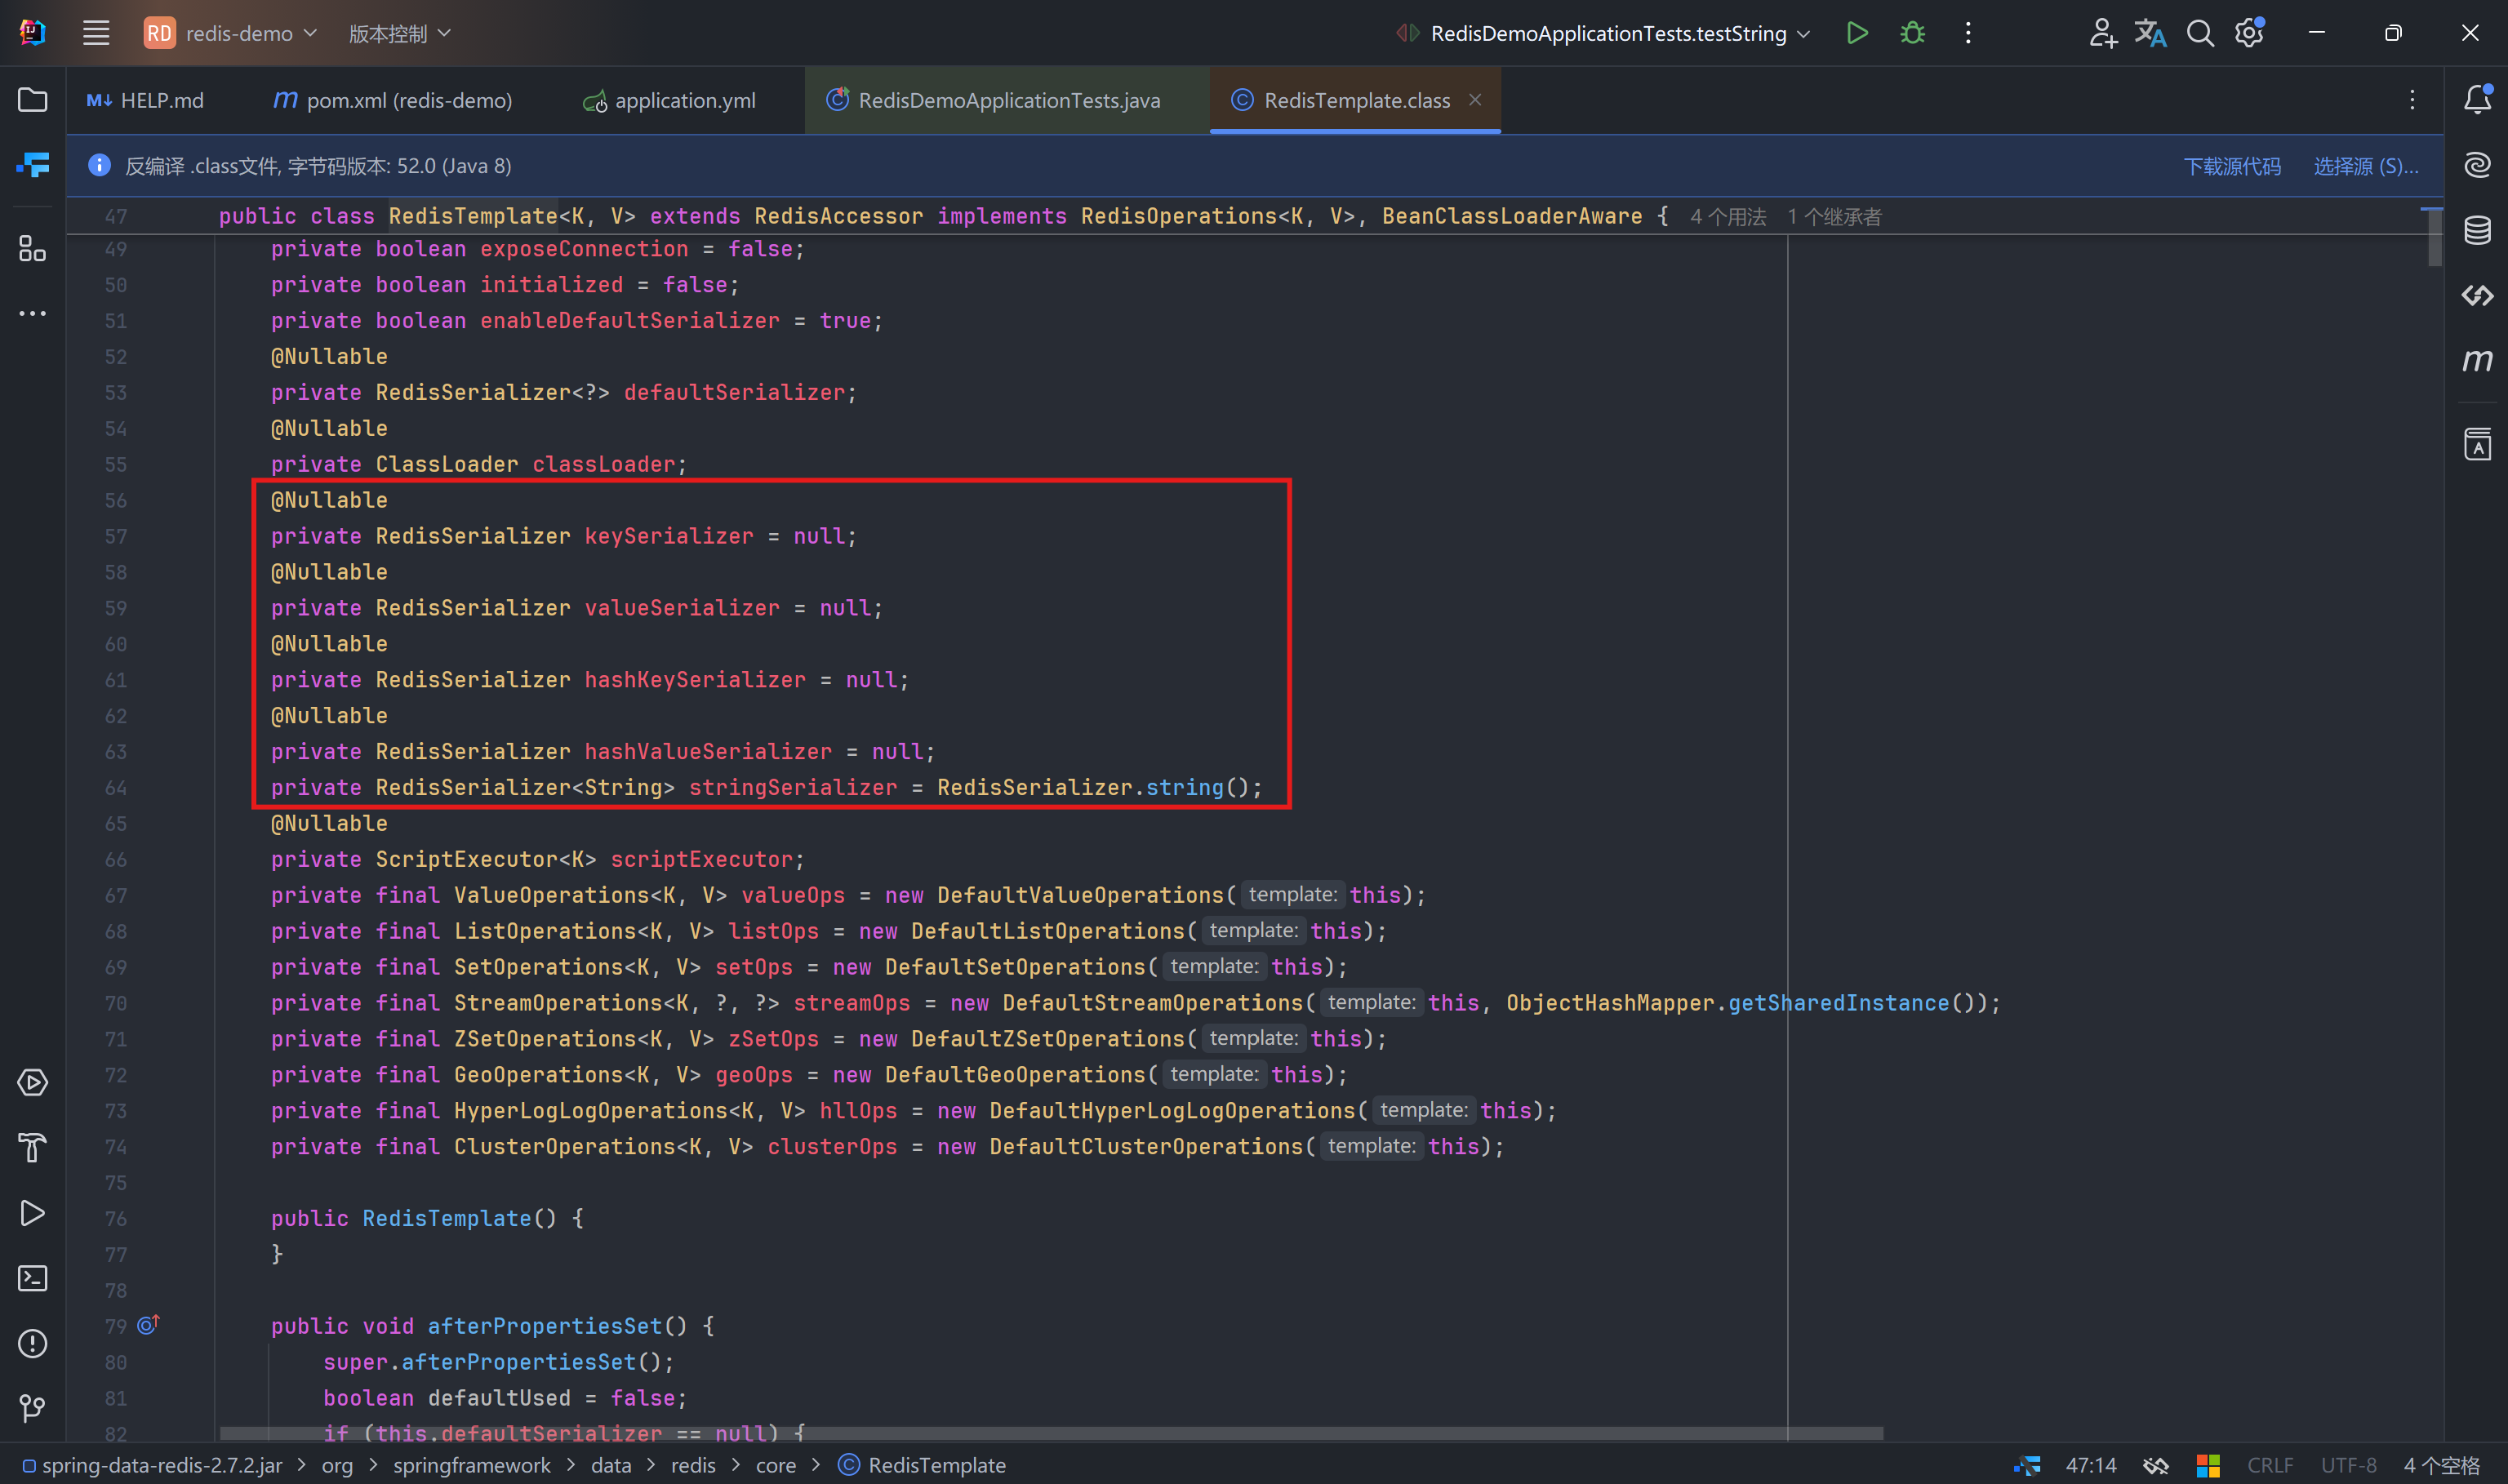Open the Git tool window icon

coord(32,1408)
